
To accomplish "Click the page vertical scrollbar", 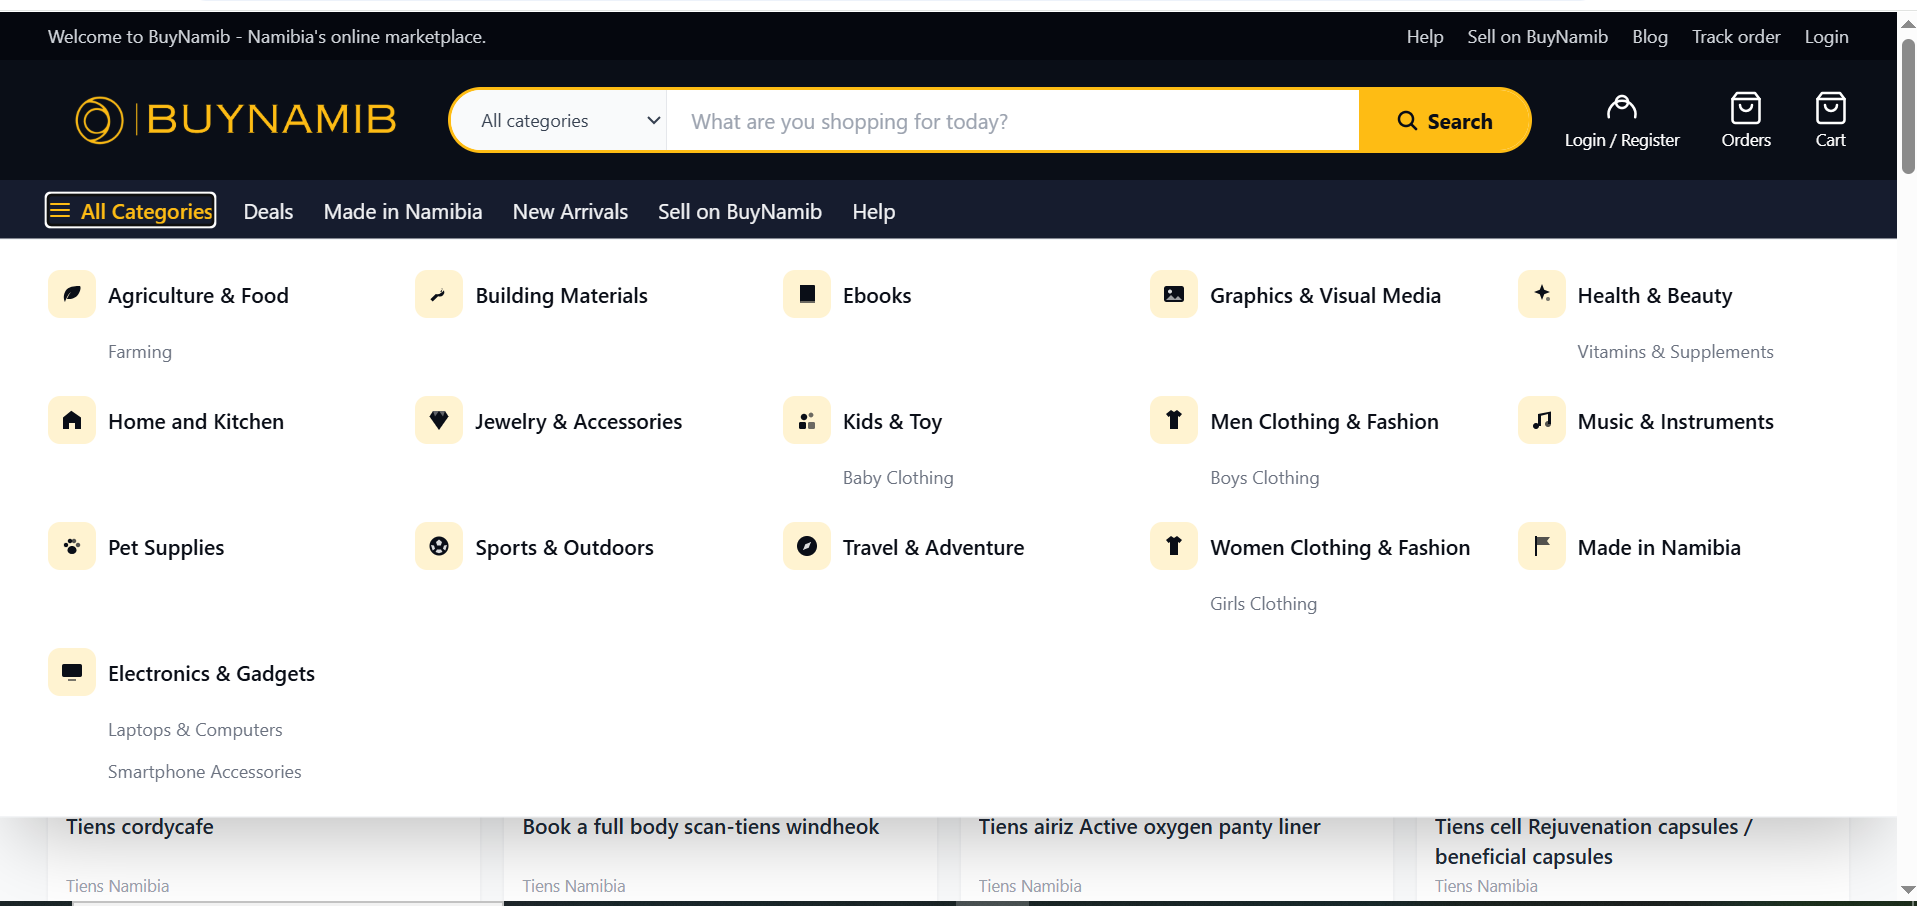I will click(x=1908, y=106).
